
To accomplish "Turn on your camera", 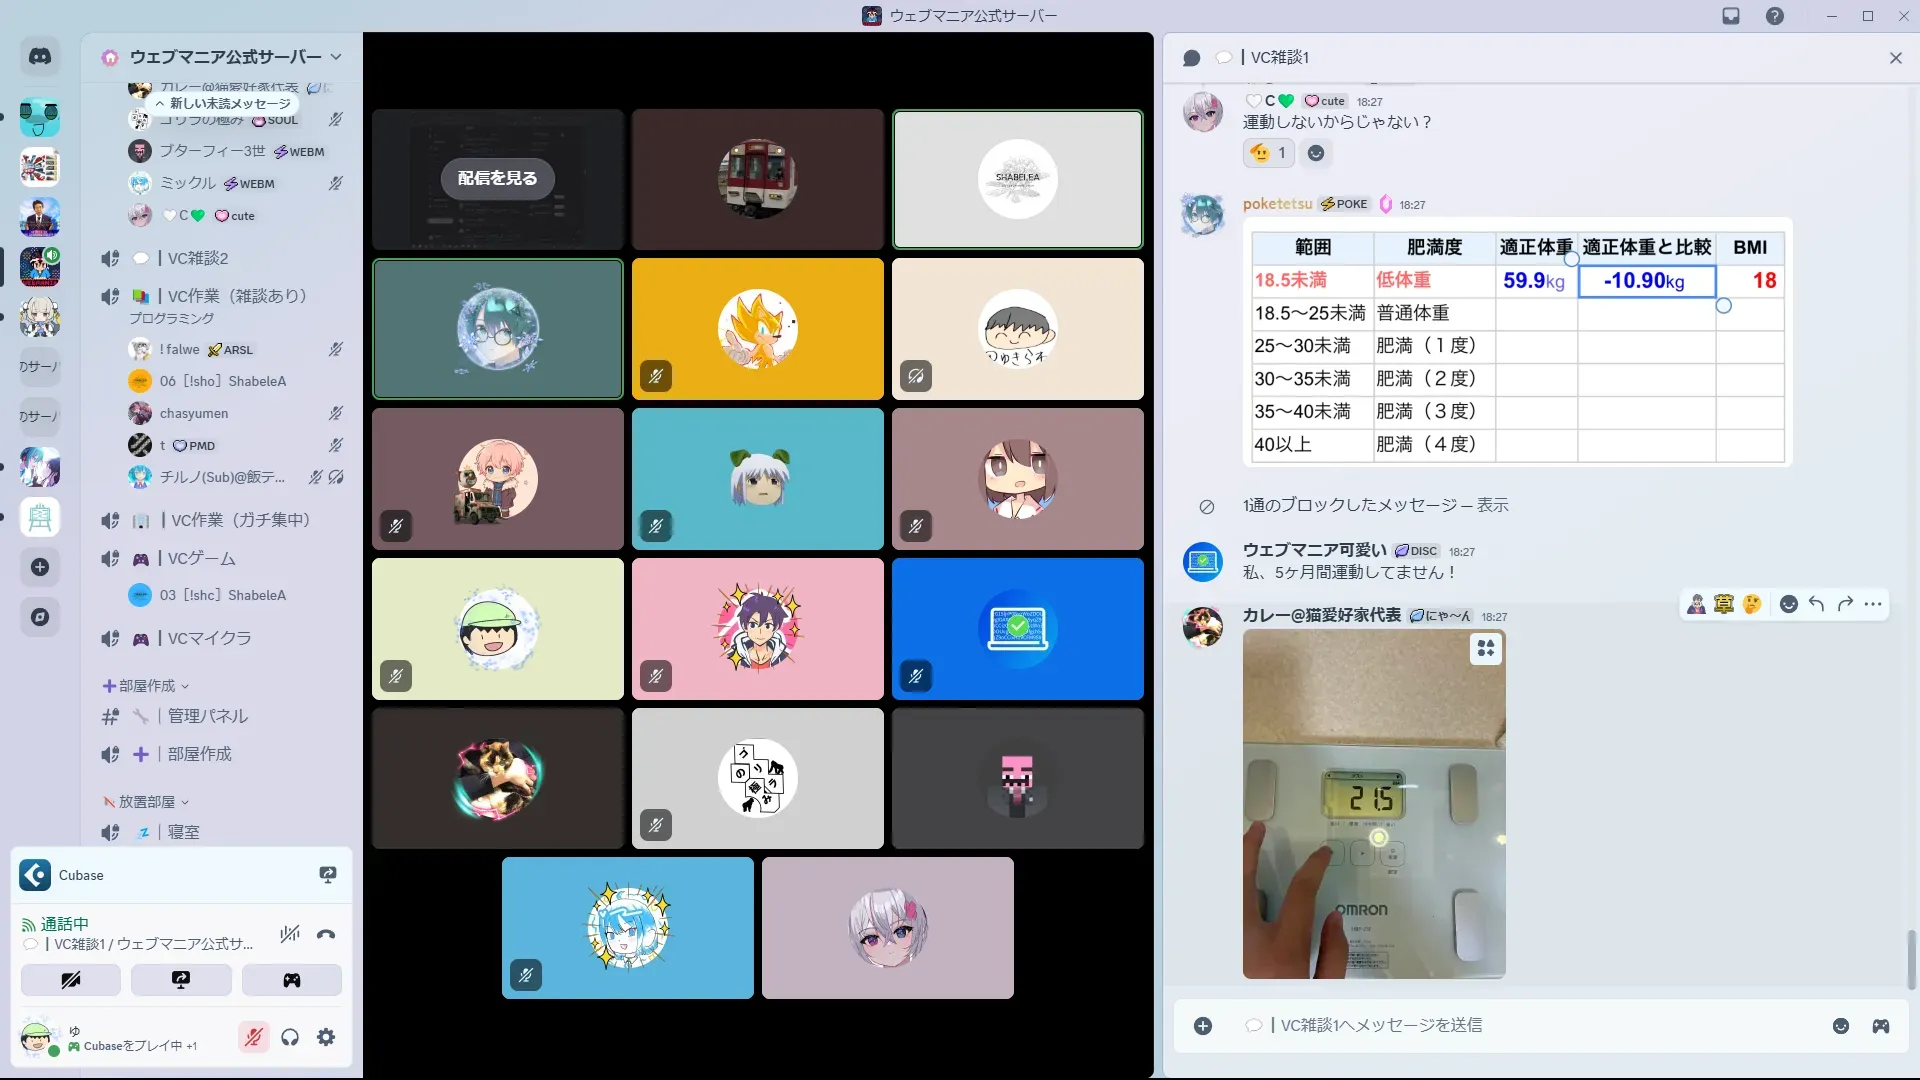I will [71, 980].
